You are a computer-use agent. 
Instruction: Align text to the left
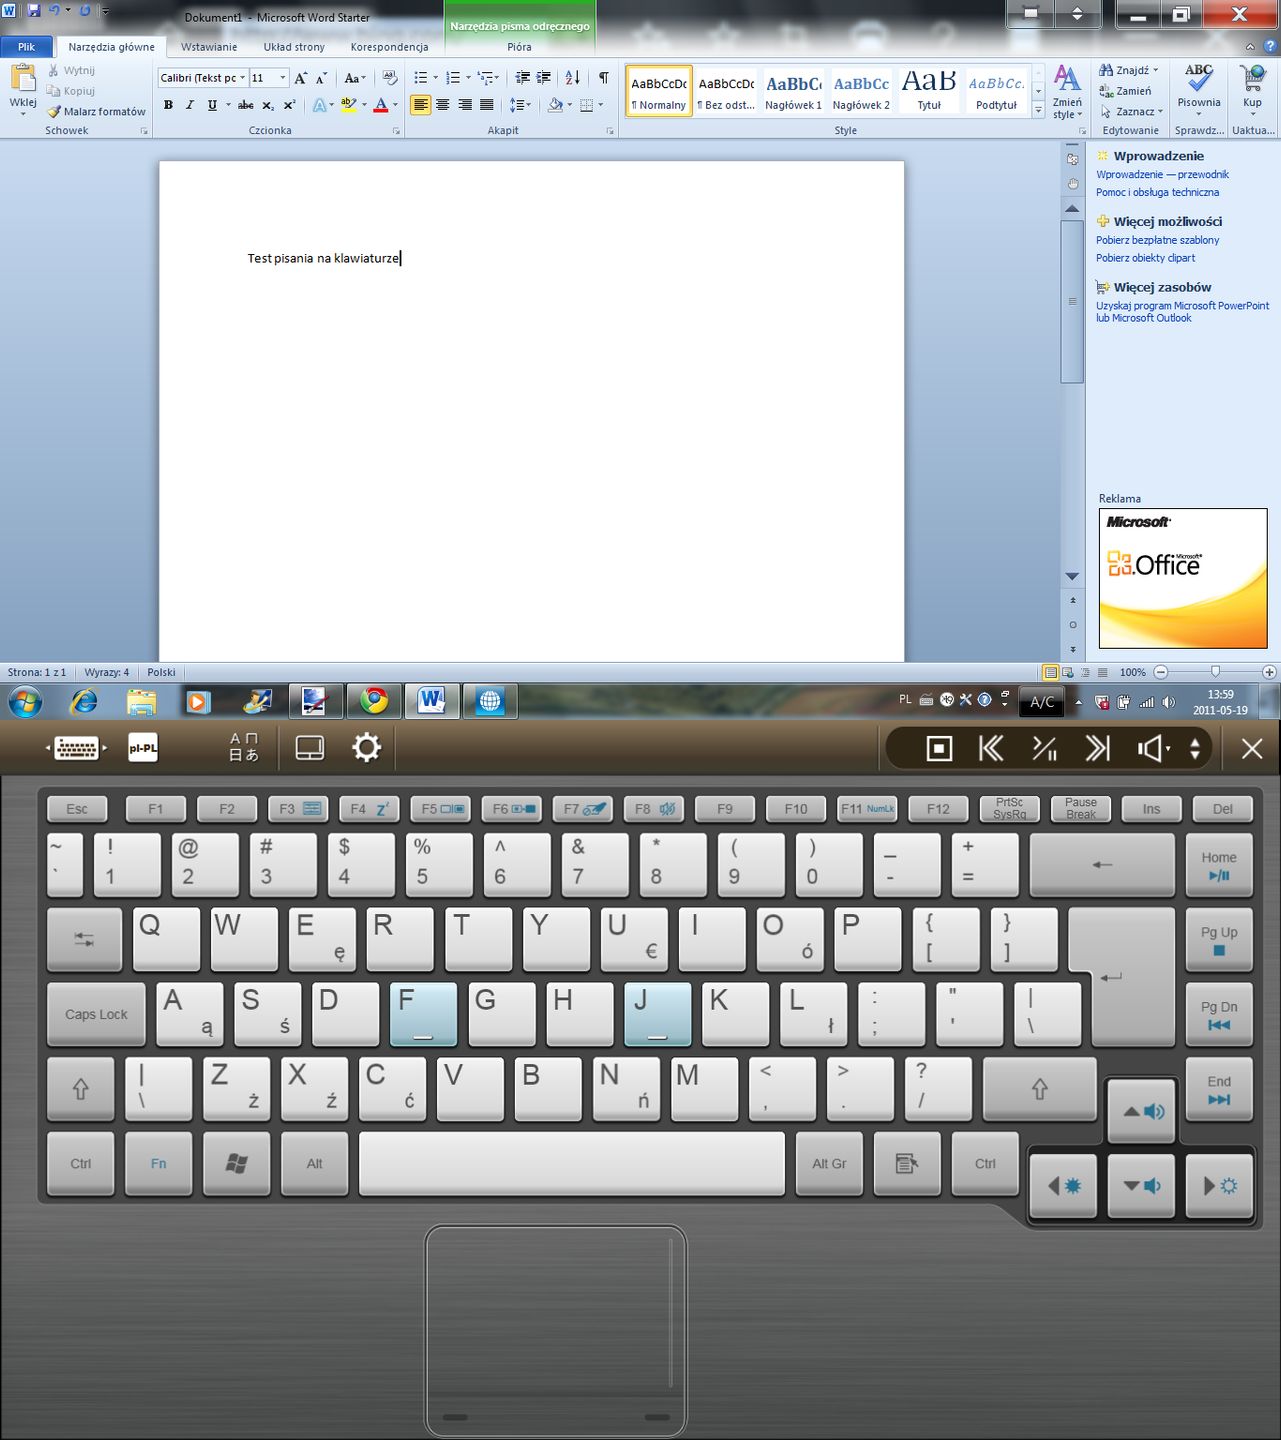[x=420, y=105]
